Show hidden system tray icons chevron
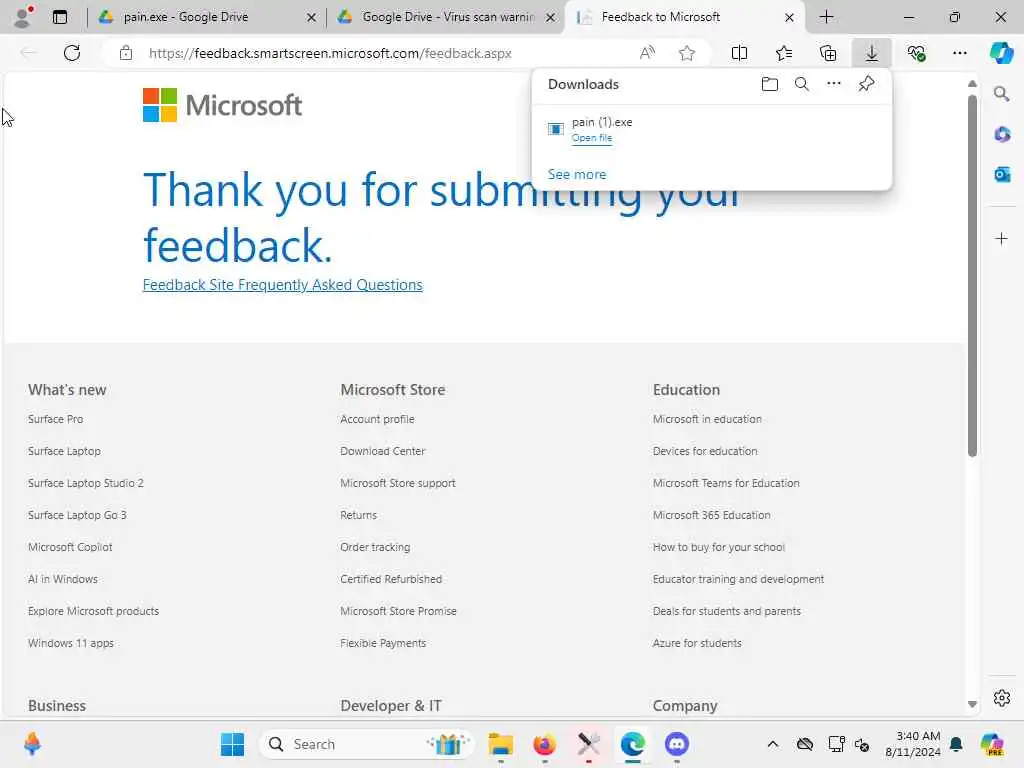The image size is (1024, 768). pos(773,744)
